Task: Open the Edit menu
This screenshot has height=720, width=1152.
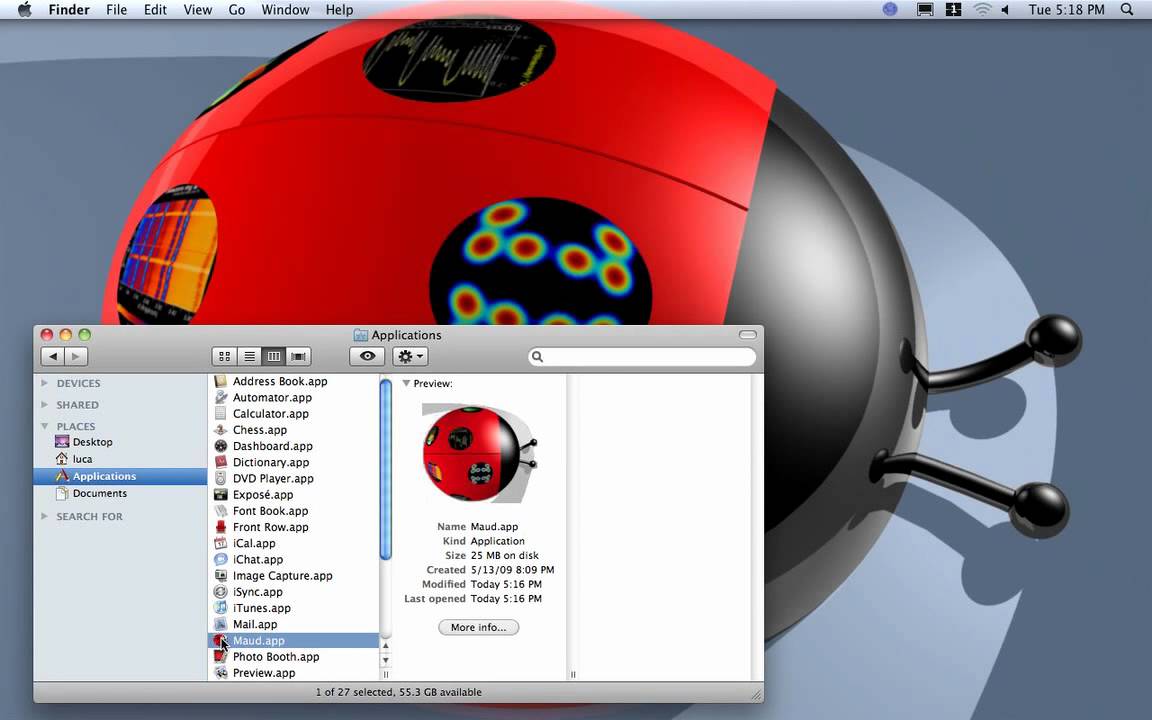Action: click(x=155, y=10)
